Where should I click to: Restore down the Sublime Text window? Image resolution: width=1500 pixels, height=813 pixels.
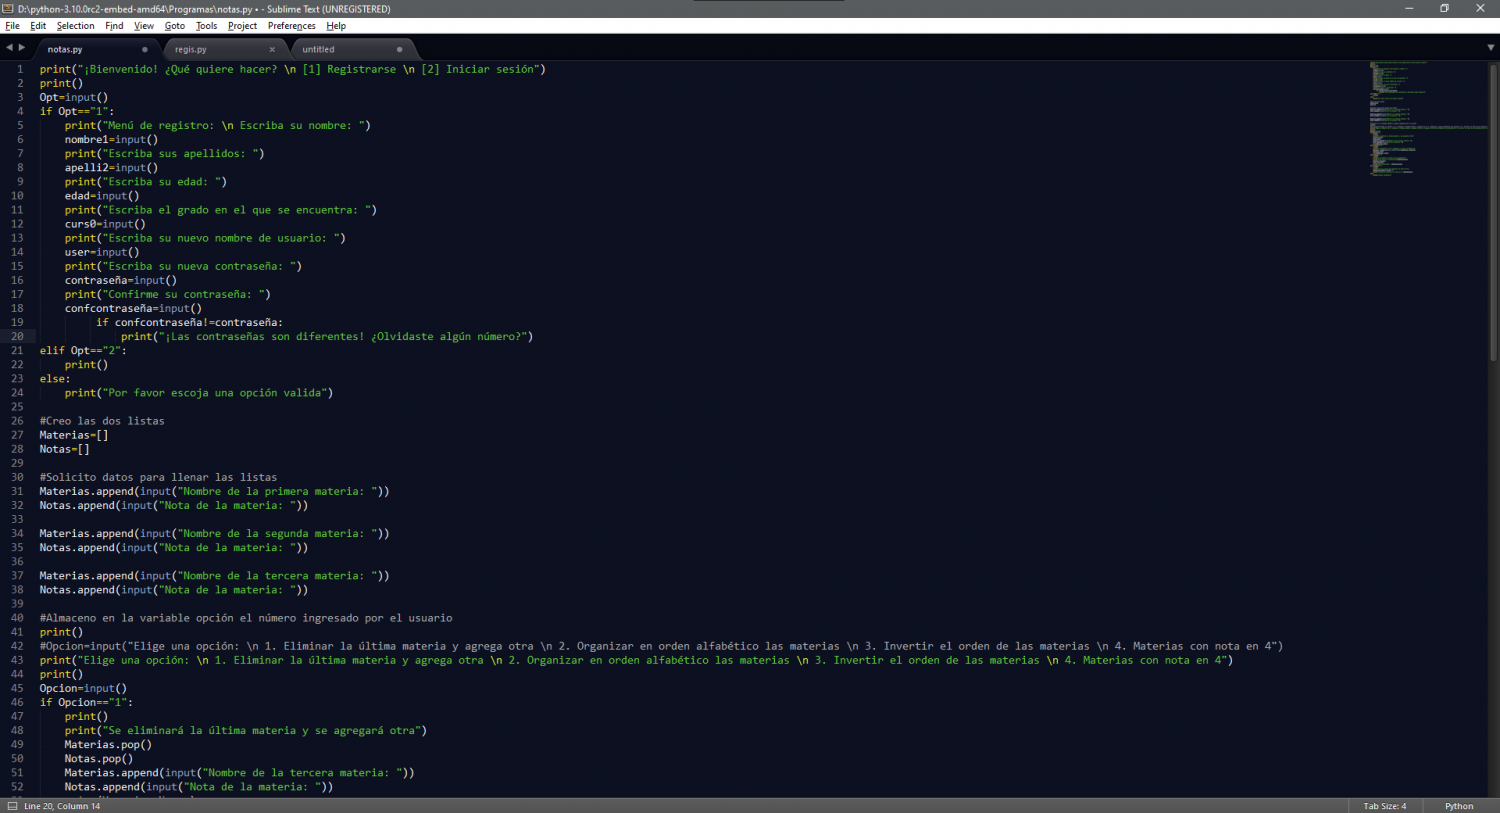click(1444, 8)
